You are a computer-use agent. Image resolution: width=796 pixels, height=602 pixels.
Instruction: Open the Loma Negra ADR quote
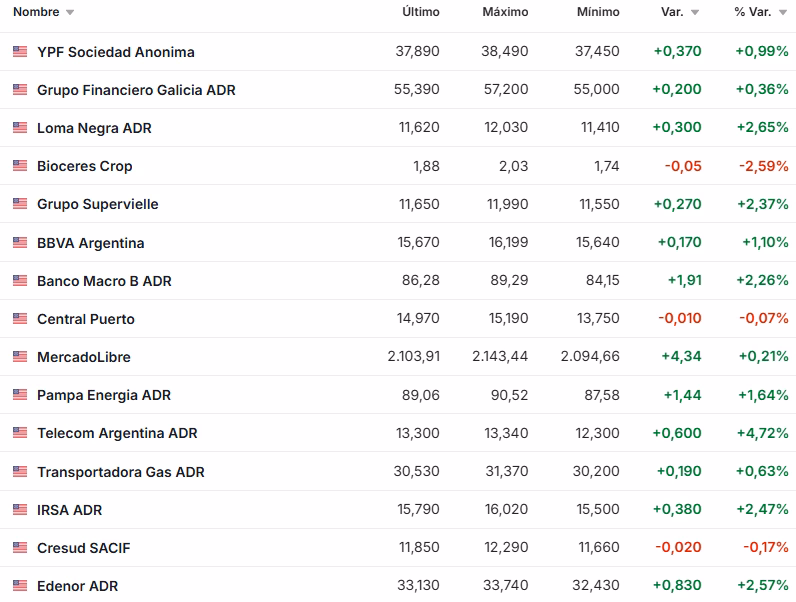(x=94, y=128)
